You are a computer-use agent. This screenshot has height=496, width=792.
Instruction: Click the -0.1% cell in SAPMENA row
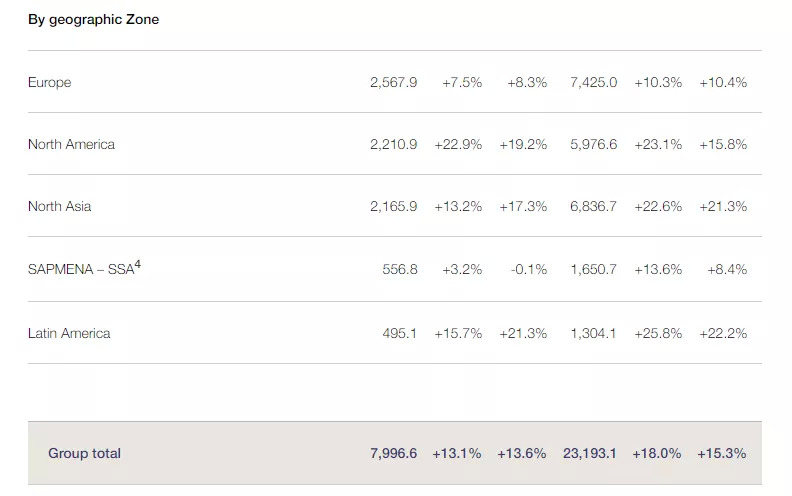click(528, 270)
